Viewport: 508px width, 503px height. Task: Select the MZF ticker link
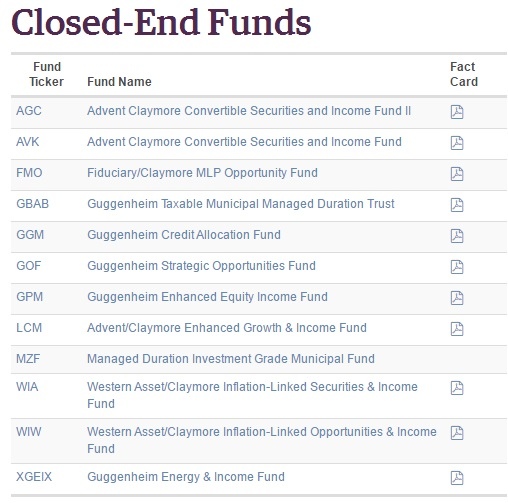[x=28, y=359]
